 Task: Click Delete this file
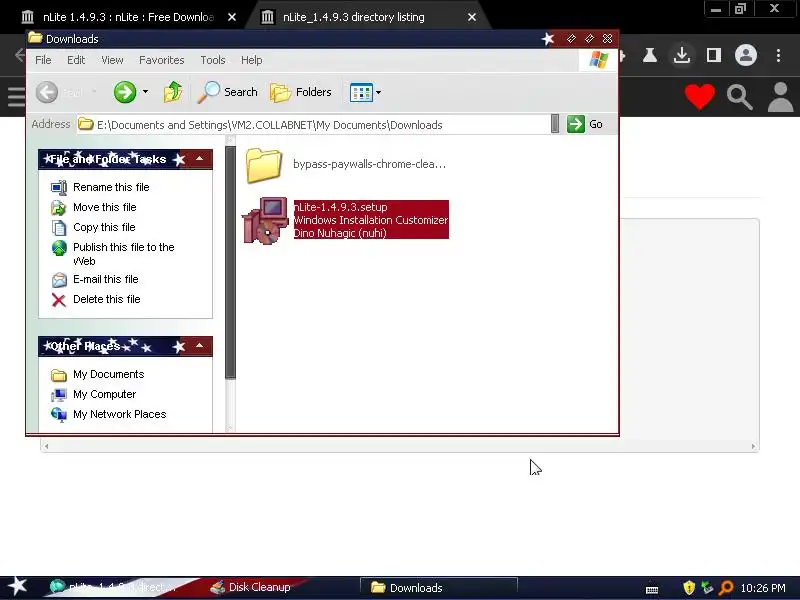(x=107, y=299)
